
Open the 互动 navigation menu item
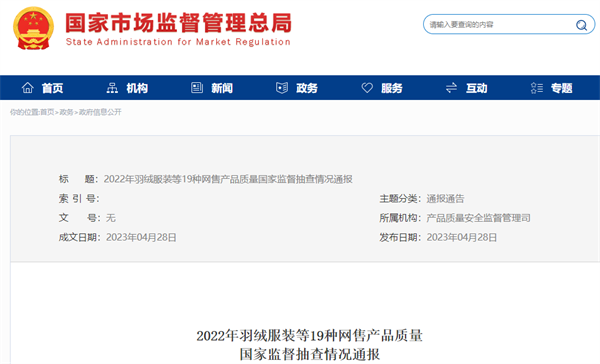[477, 88]
